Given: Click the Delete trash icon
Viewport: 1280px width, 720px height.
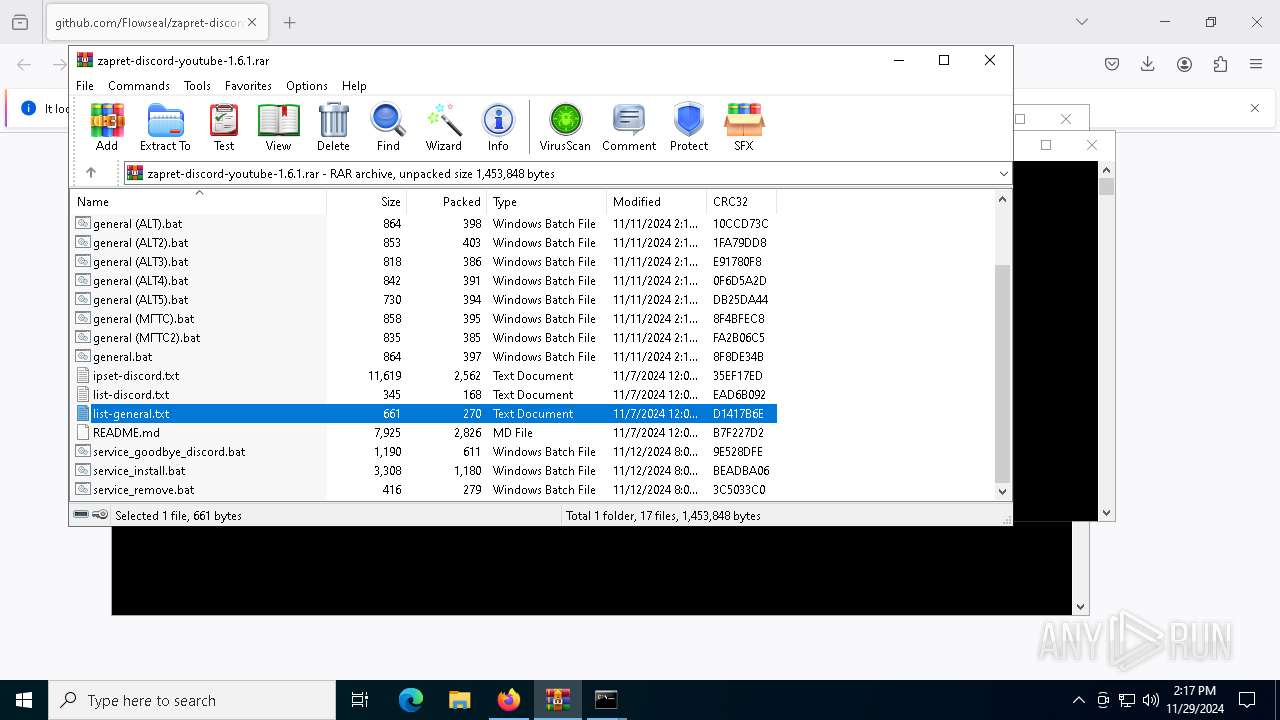Looking at the screenshot, I should pyautogui.click(x=333, y=127).
